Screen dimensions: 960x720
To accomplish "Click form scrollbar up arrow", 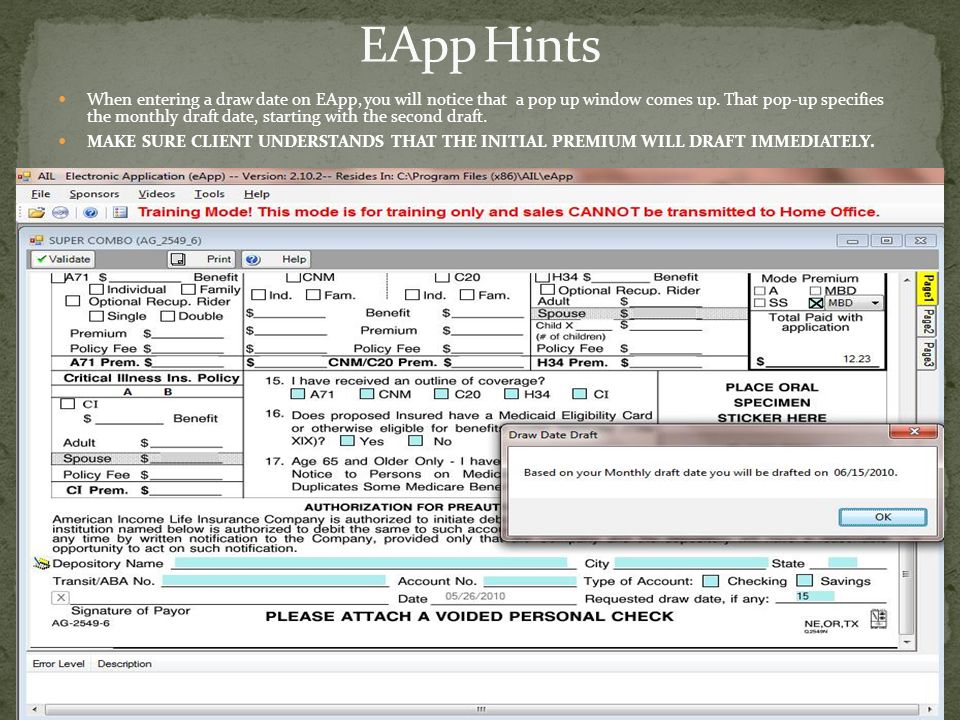I will (906, 280).
